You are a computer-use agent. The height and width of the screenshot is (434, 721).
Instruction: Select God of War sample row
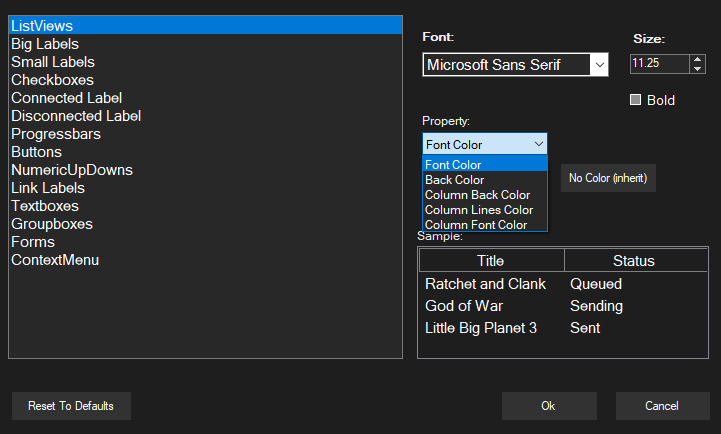(x=464, y=306)
